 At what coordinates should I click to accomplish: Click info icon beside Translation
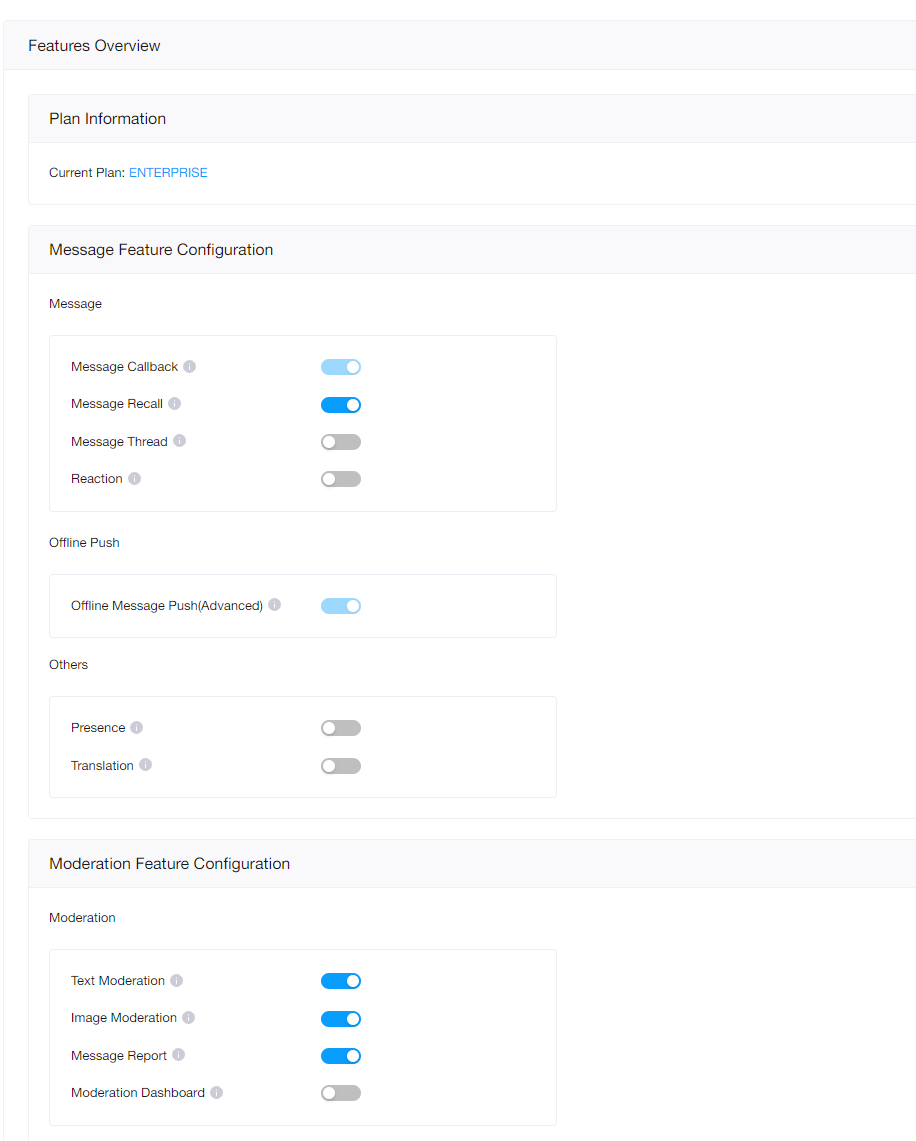point(146,764)
